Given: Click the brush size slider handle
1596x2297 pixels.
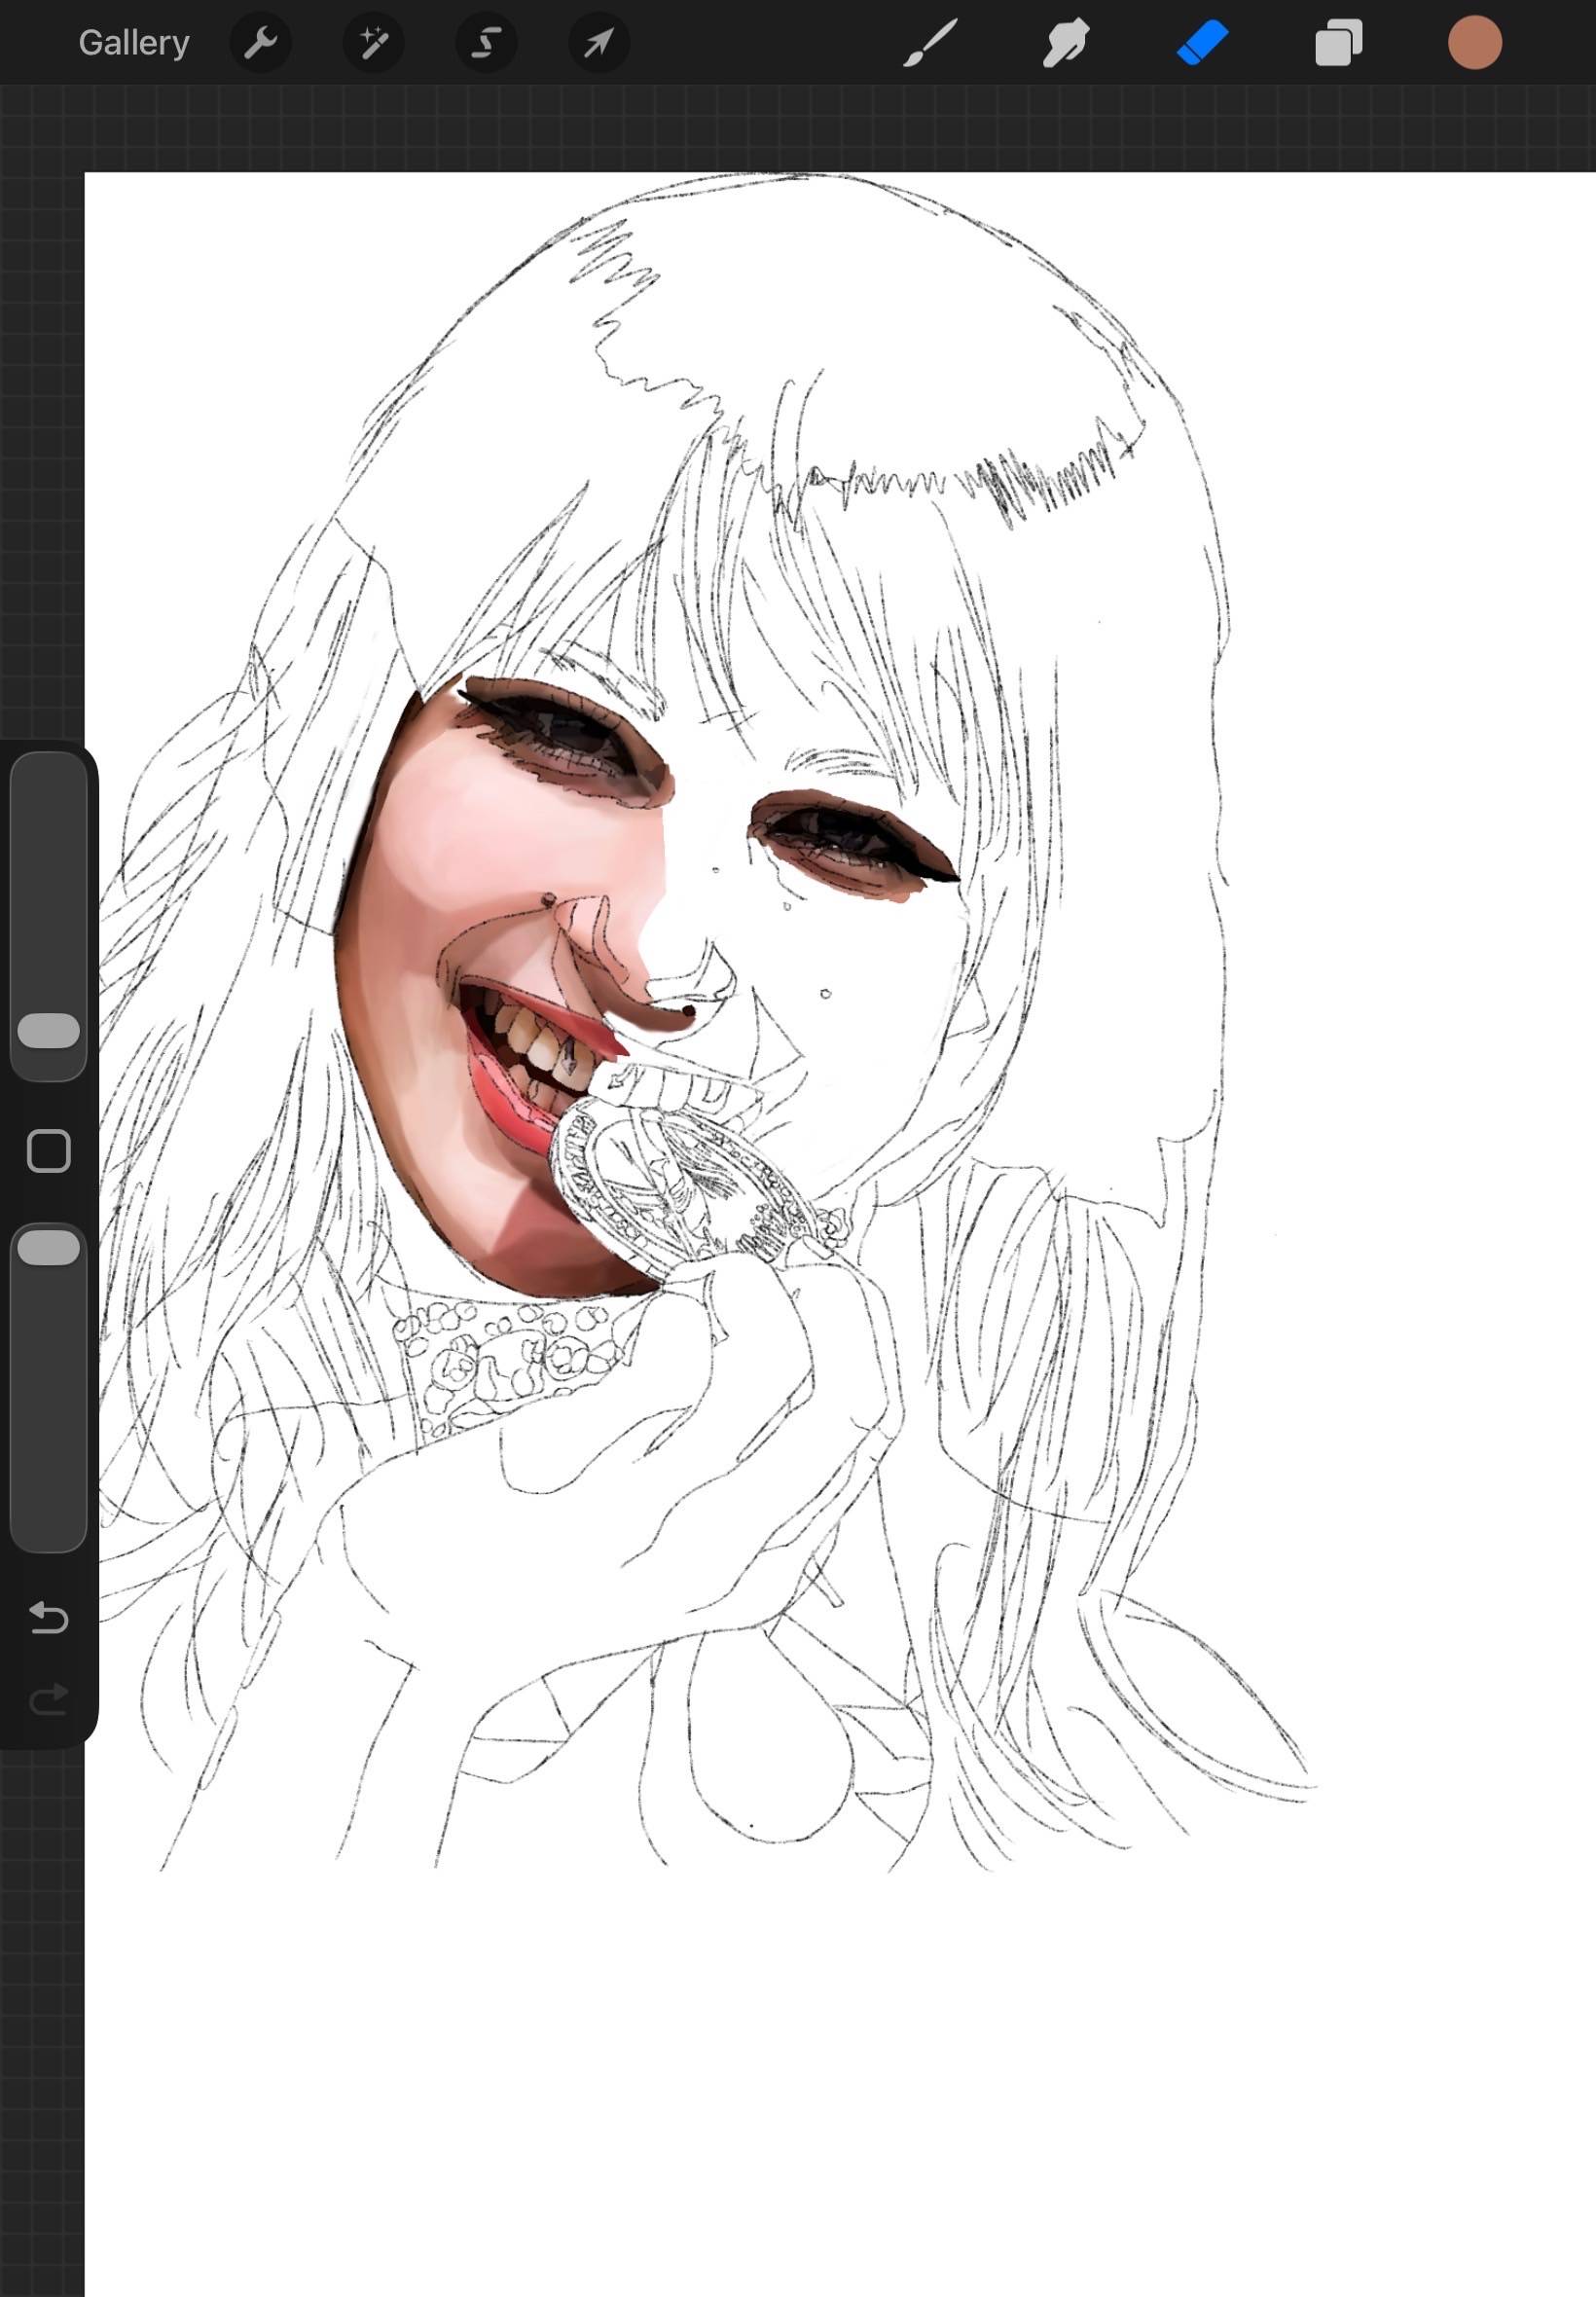Looking at the screenshot, I should point(49,1031).
